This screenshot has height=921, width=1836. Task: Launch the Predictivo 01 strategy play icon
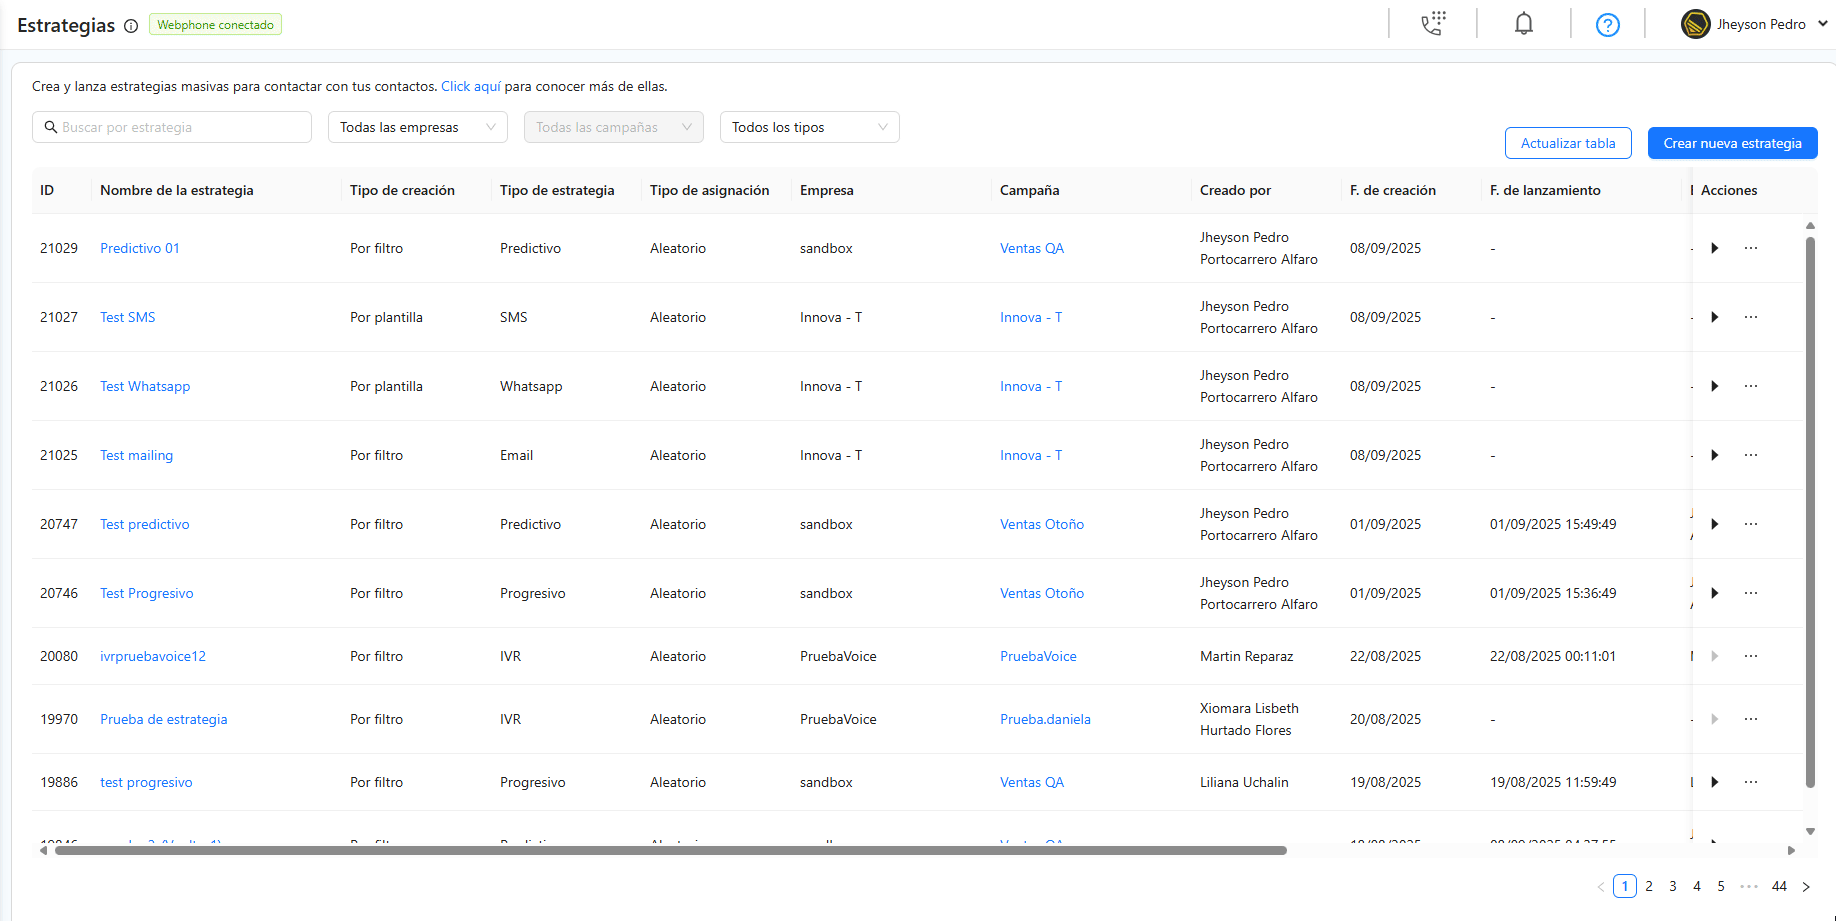(x=1714, y=248)
